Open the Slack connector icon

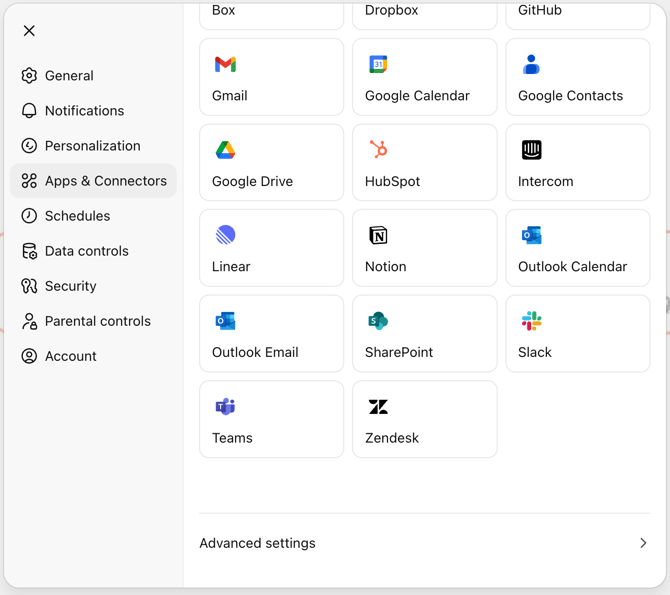coord(531,321)
